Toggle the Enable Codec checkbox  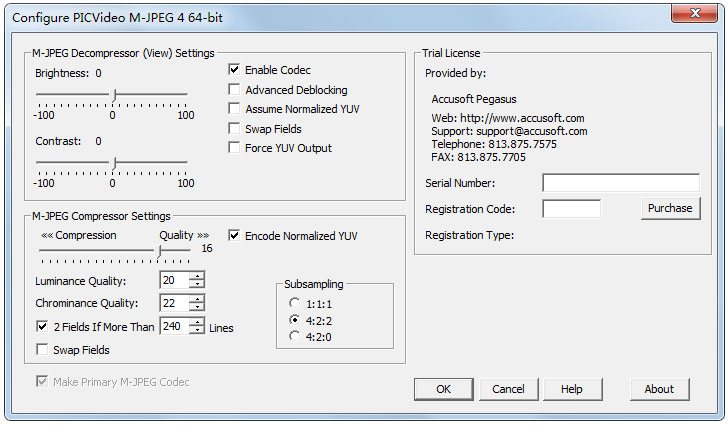pos(234,70)
